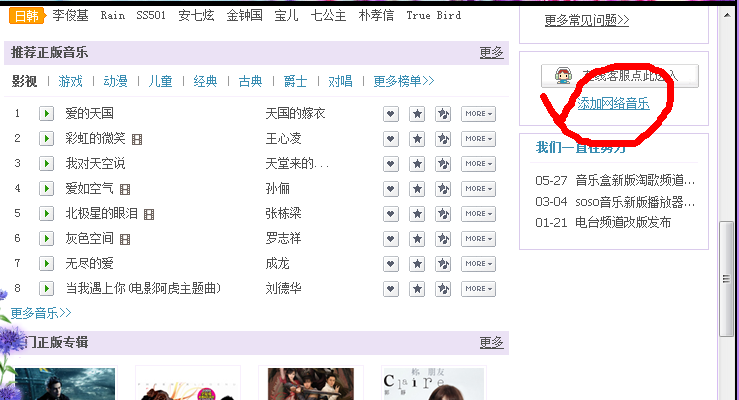Open the 更多榜单>> link
739x400 pixels.
404,81
